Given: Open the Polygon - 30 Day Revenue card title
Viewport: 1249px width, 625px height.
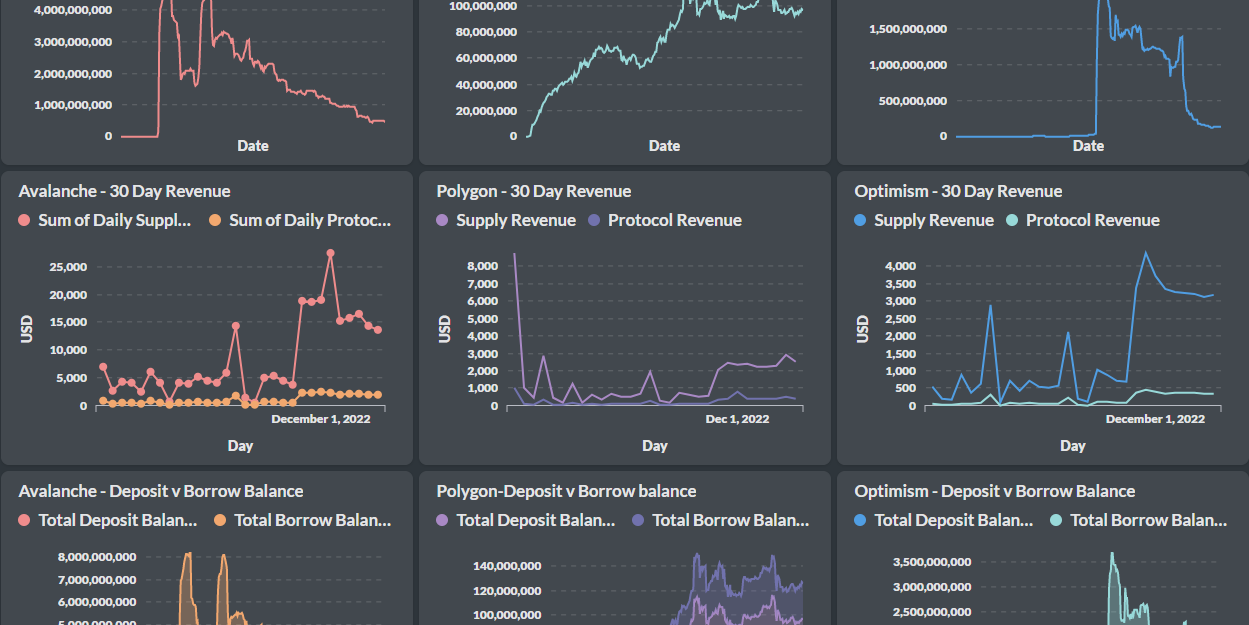Looking at the screenshot, I should click(x=534, y=191).
